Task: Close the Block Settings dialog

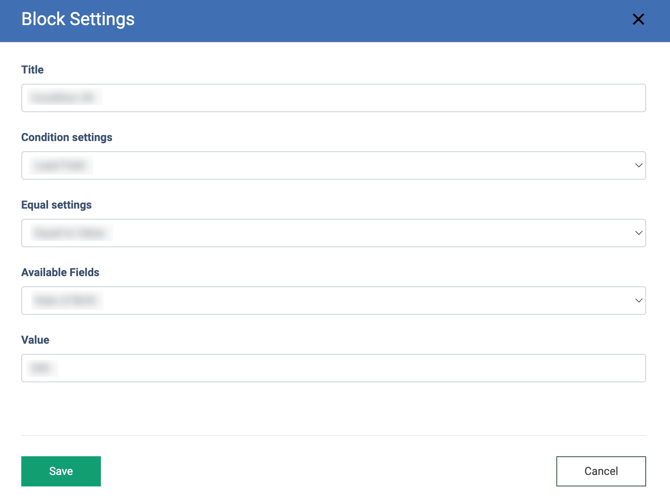Action: click(x=638, y=19)
